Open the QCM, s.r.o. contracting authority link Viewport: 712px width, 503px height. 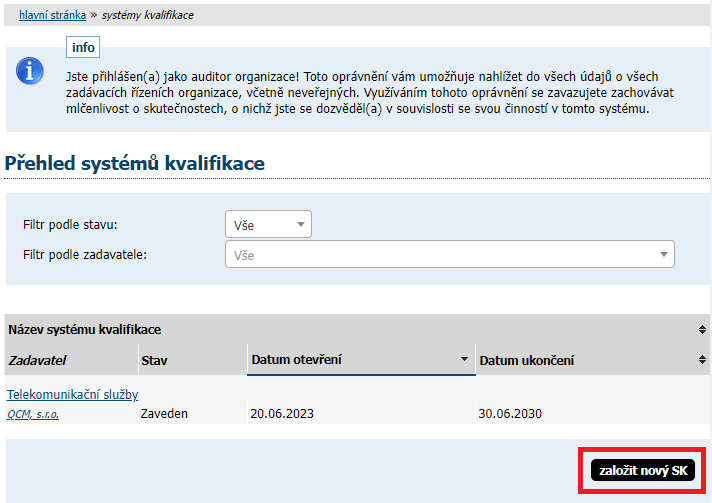point(32,413)
